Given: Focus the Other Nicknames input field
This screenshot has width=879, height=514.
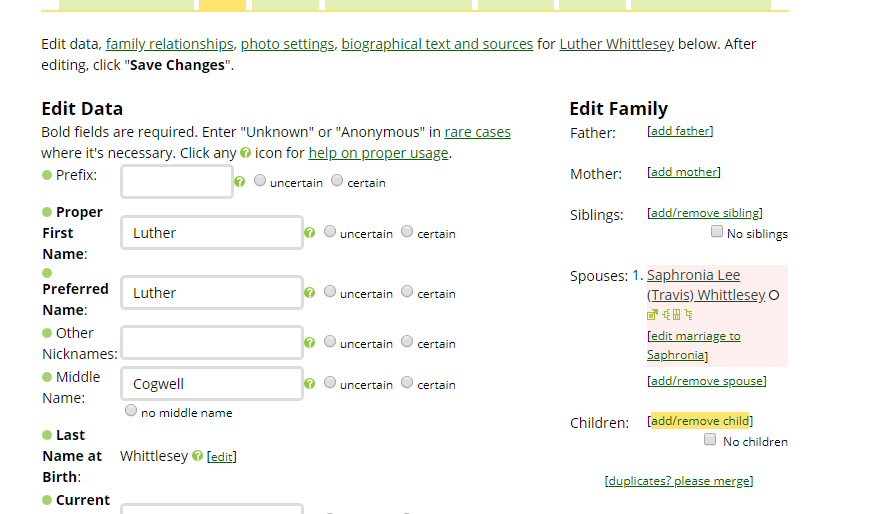Looking at the screenshot, I should pos(212,342).
